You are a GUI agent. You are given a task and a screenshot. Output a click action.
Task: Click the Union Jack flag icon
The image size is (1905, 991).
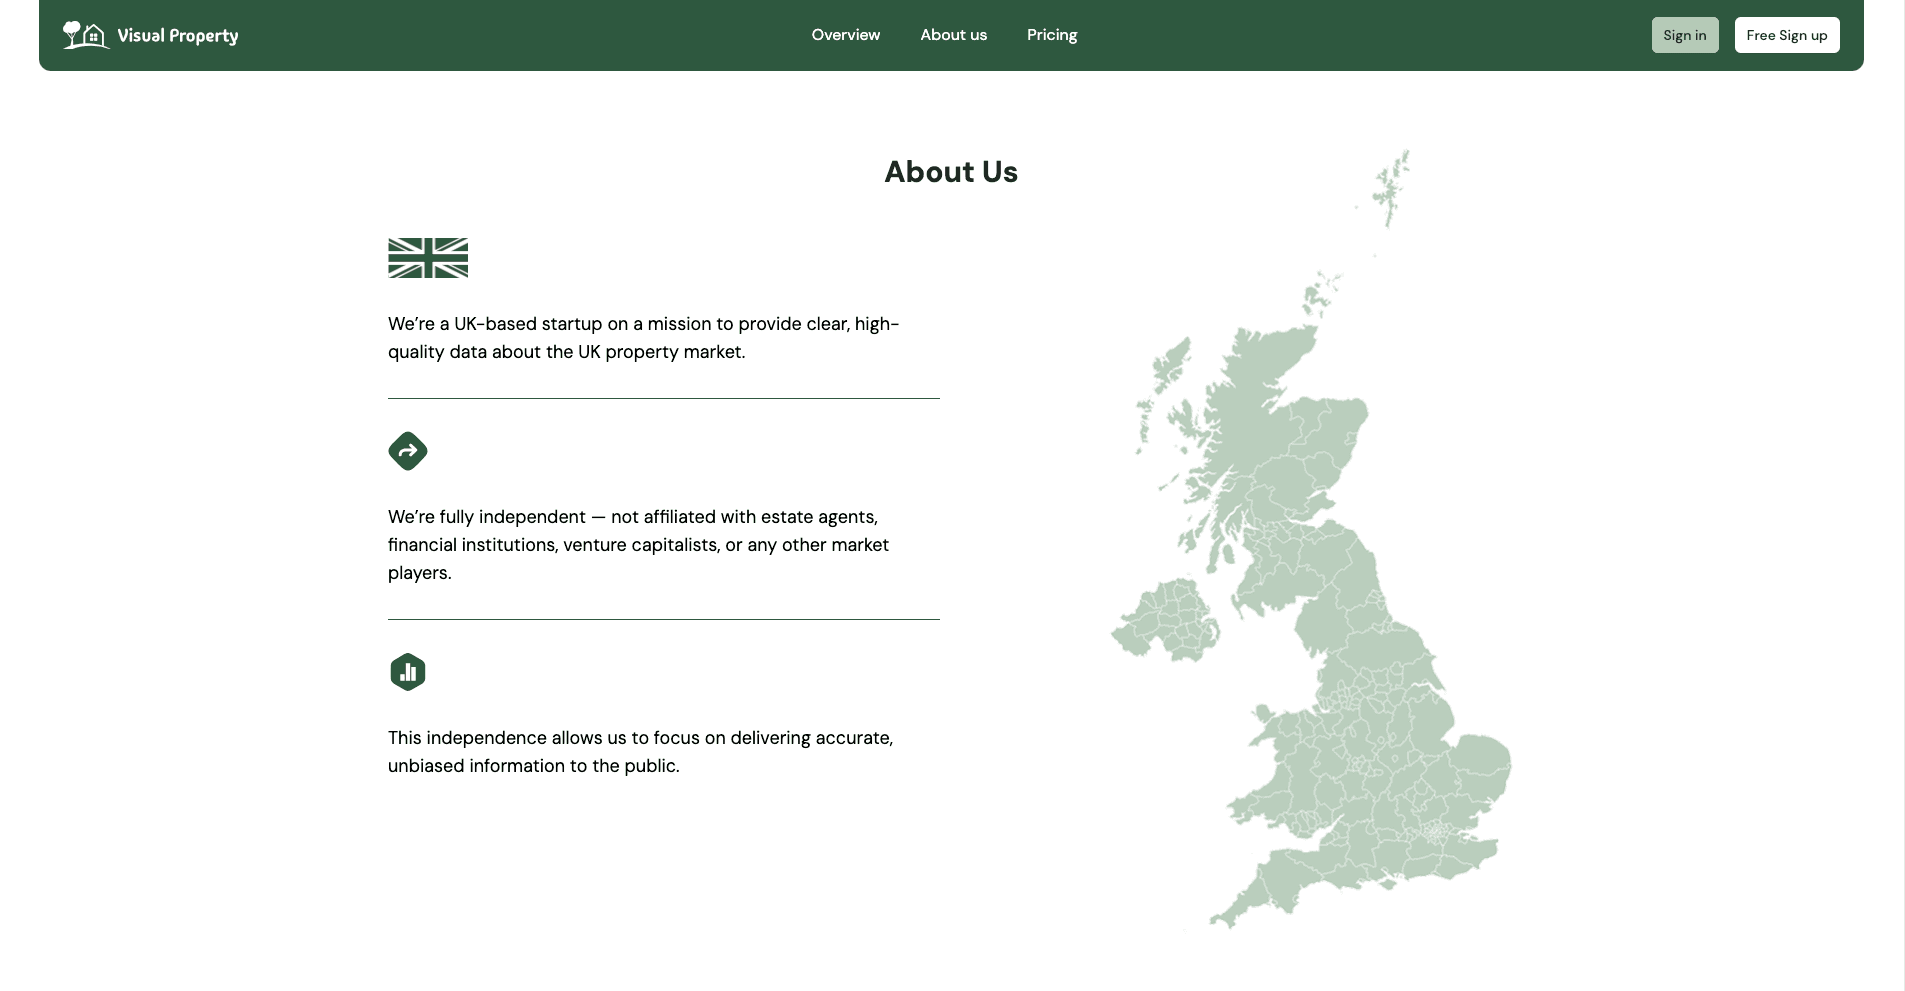428,258
